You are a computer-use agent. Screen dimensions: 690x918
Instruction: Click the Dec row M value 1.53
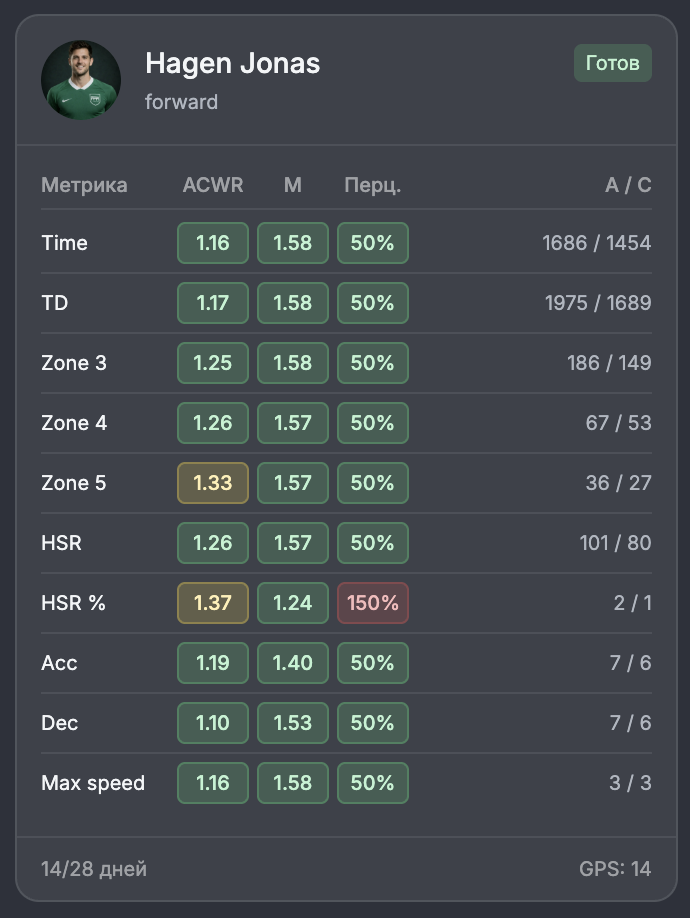click(x=293, y=723)
